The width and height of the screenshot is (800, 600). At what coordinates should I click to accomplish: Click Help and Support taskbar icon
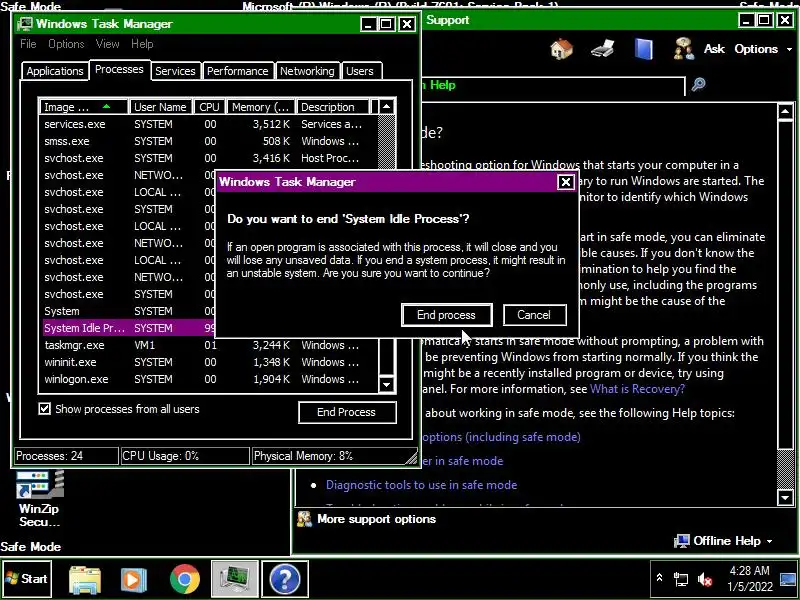tap(285, 579)
